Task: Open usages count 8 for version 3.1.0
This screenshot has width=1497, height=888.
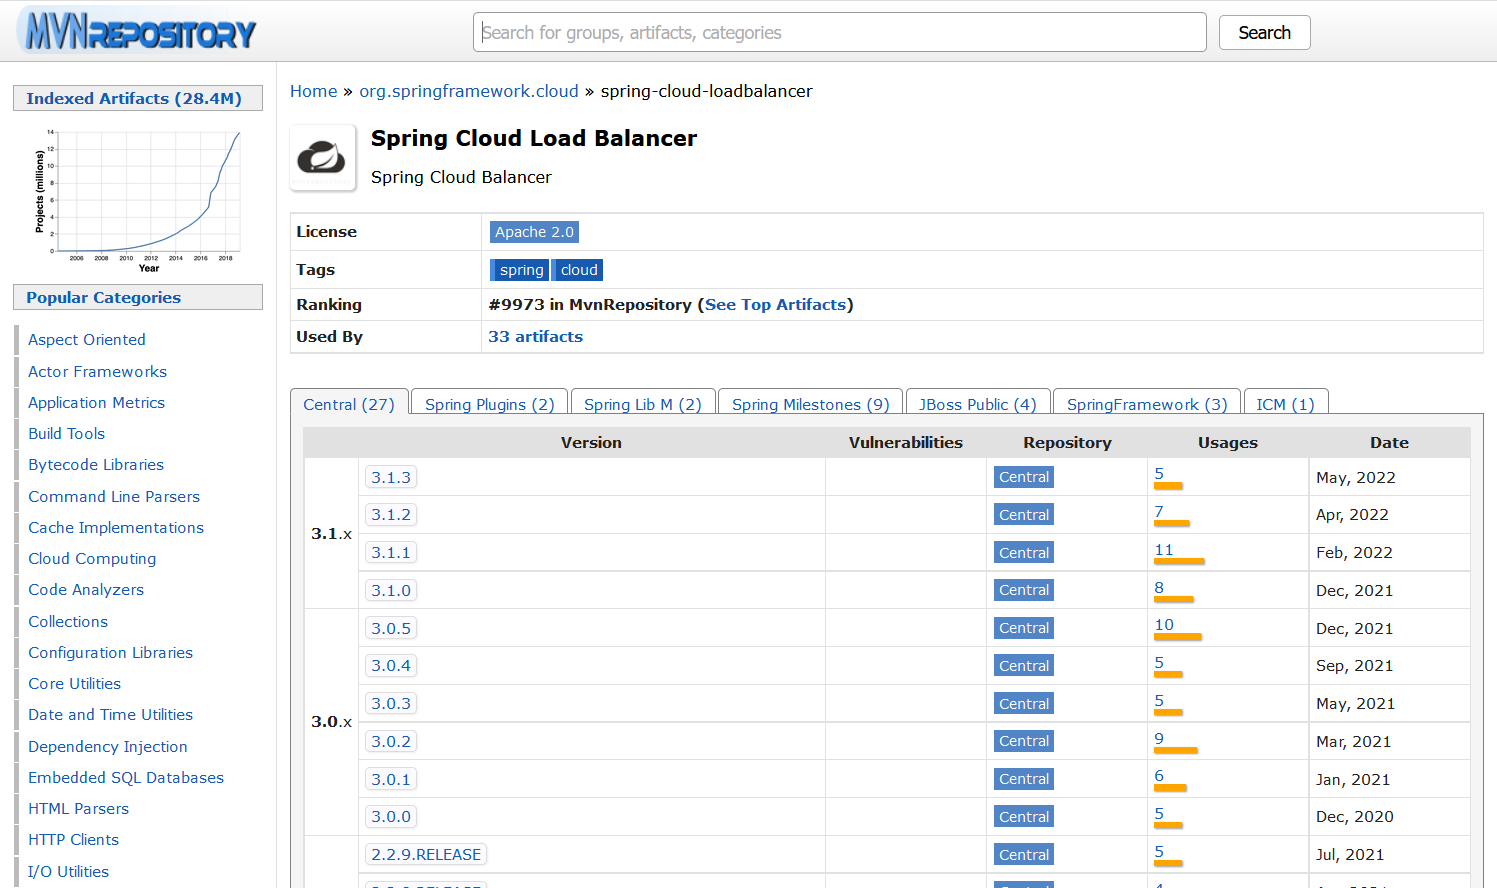Action: (1159, 588)
